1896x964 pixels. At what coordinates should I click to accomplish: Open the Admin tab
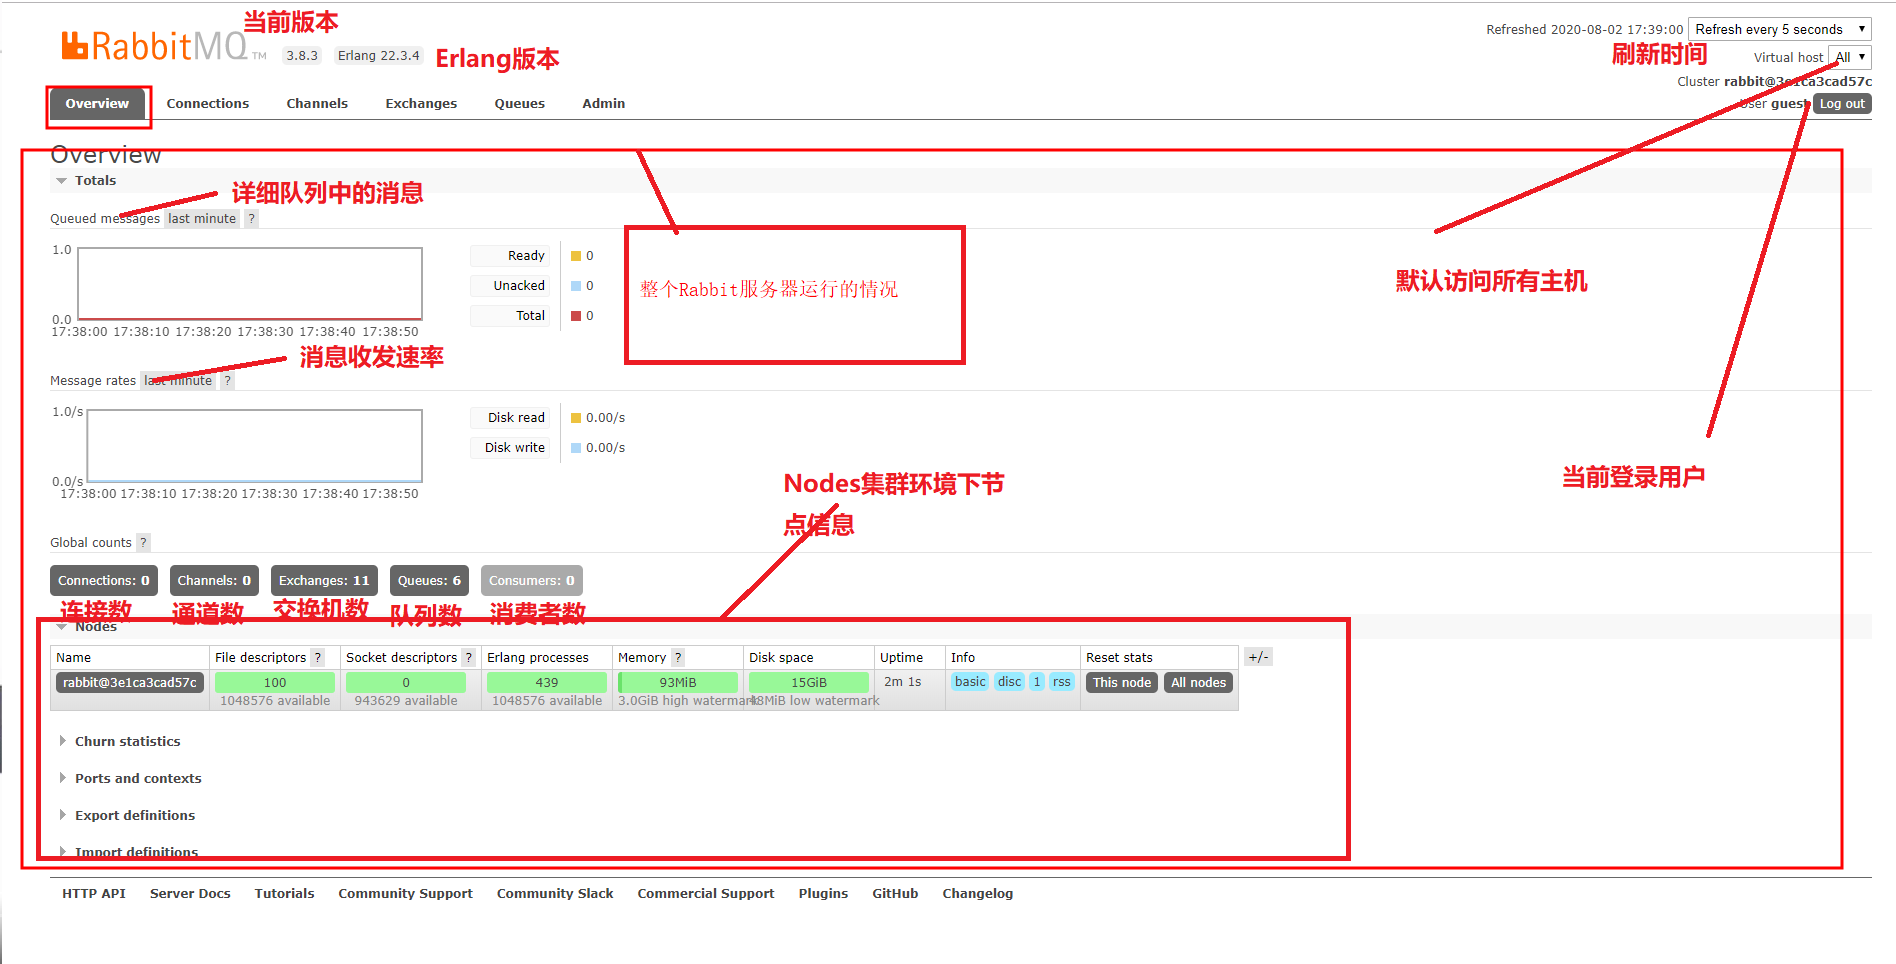coord(603,103)
